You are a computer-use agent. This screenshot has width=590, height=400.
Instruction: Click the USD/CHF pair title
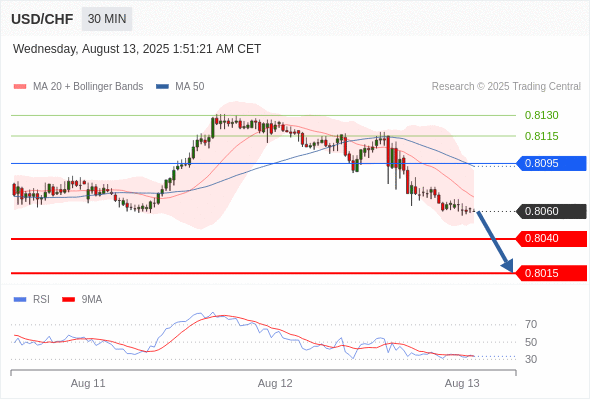[x=42, y=19]
